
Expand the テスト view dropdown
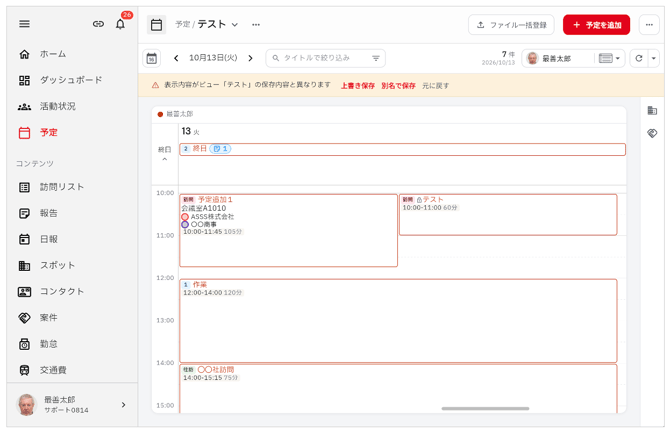235,25
